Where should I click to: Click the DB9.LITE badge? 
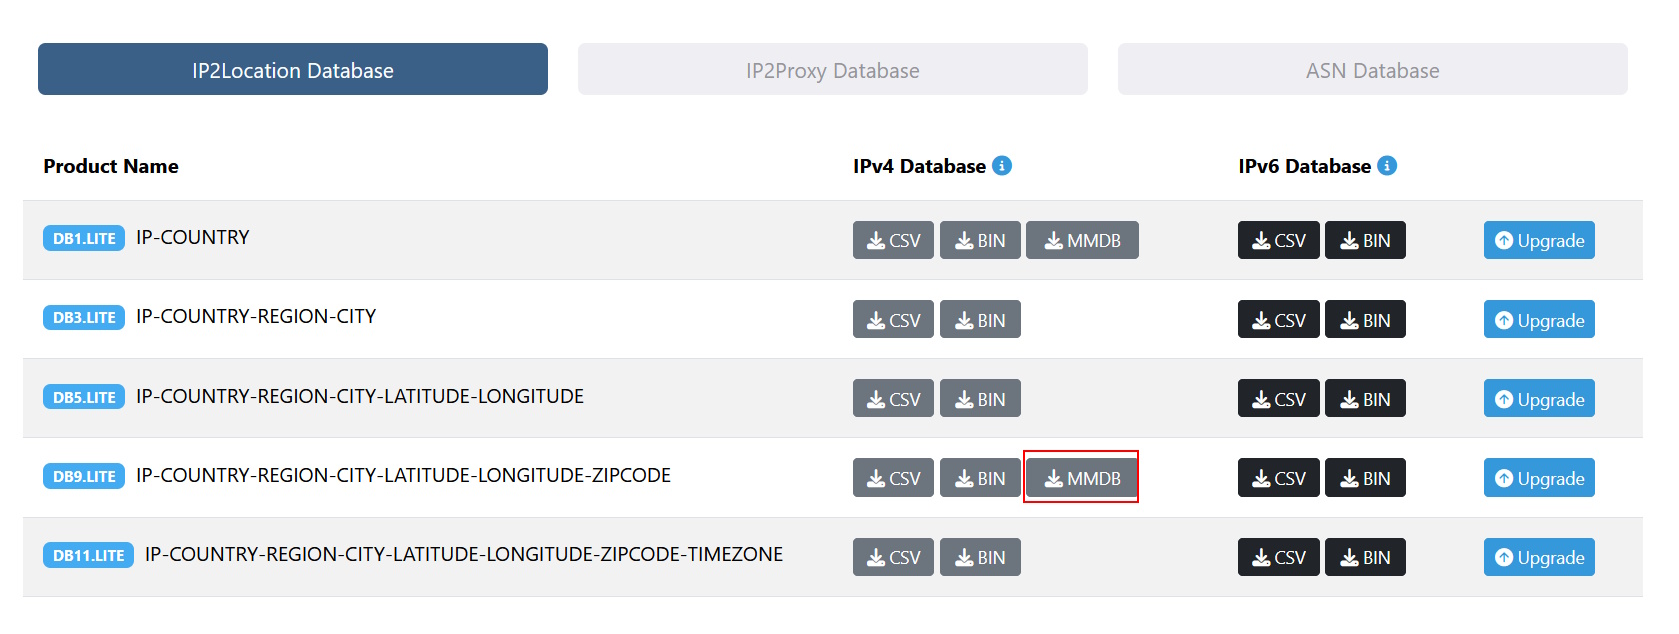pyautogui.click(x=84, y=476)
